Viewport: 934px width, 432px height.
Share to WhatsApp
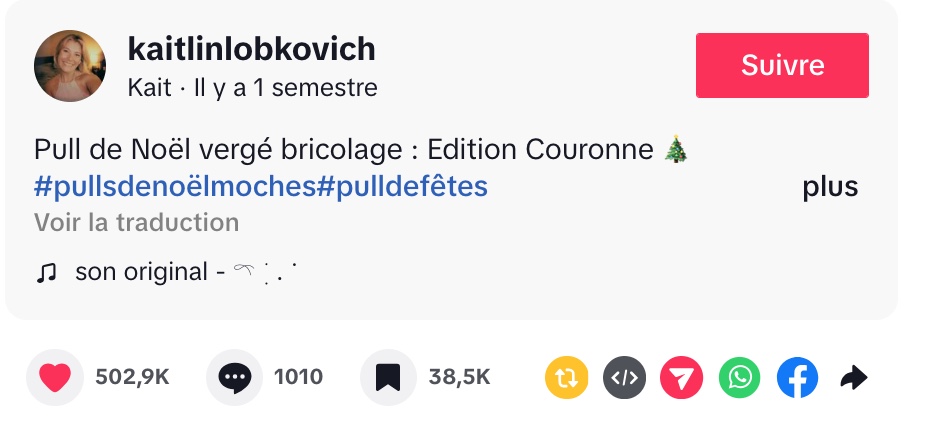click(x=740, y=377)
